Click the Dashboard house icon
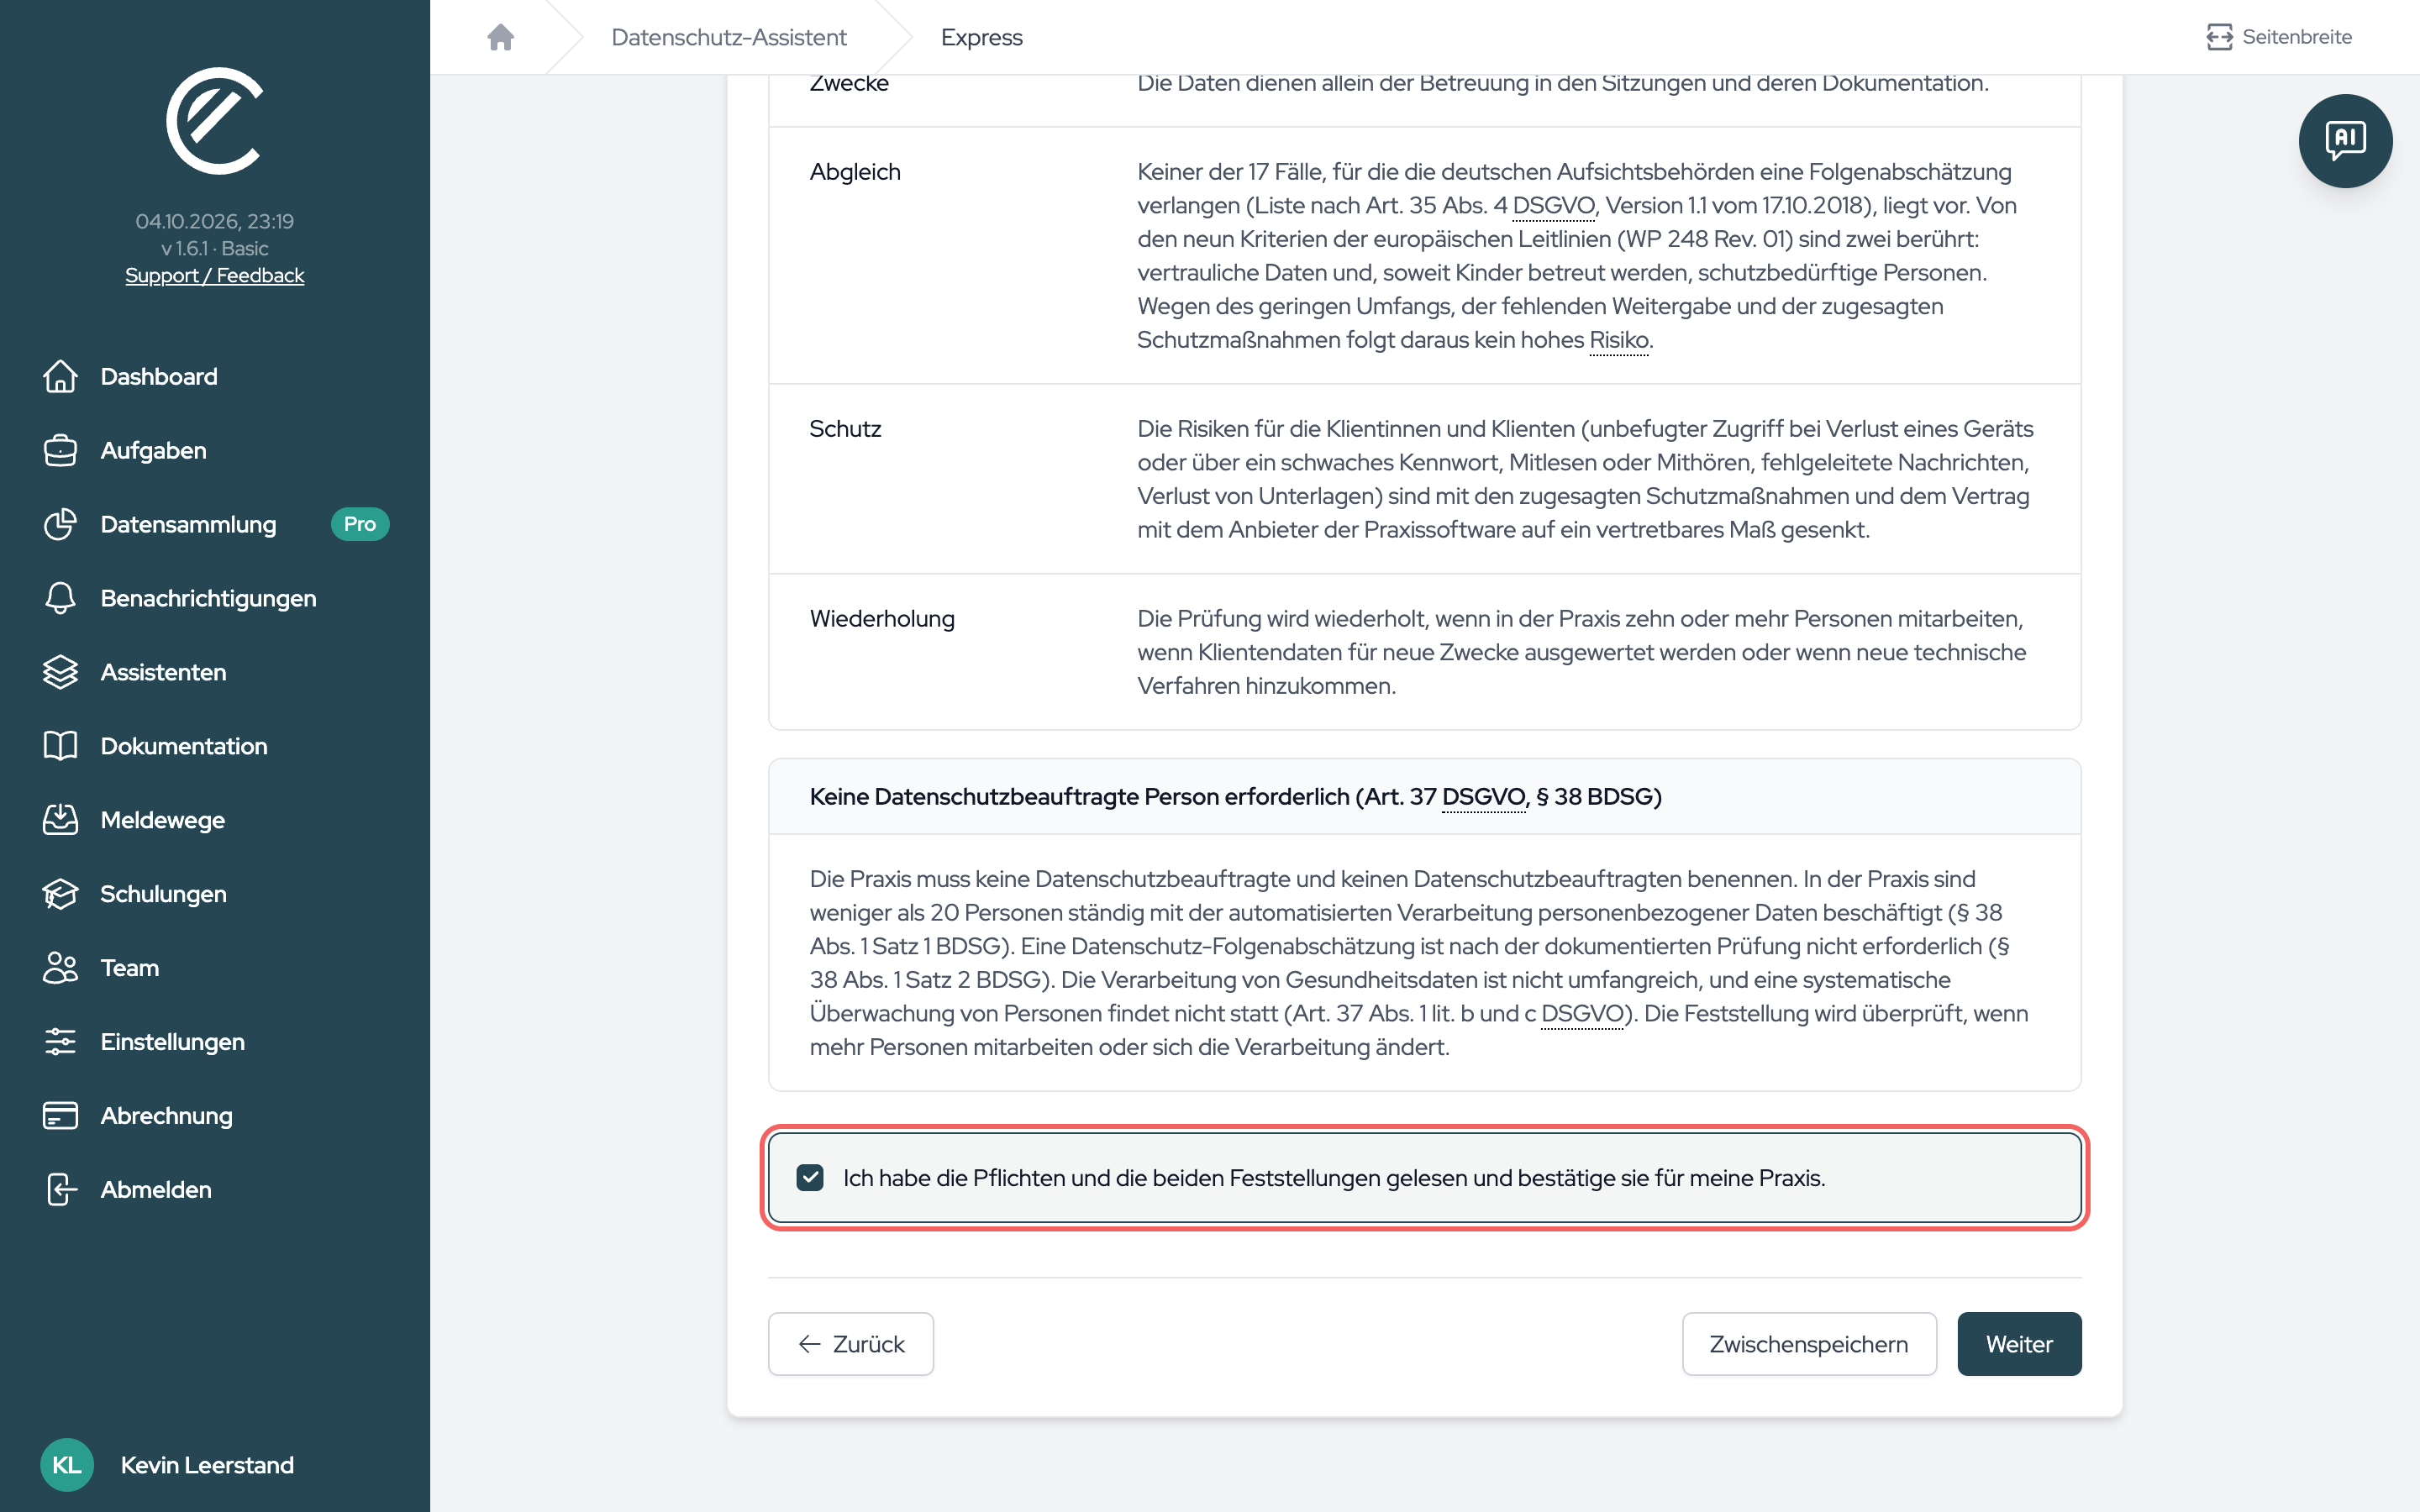Screen dimensions: 2420x1512 click(x=60, y=376)
